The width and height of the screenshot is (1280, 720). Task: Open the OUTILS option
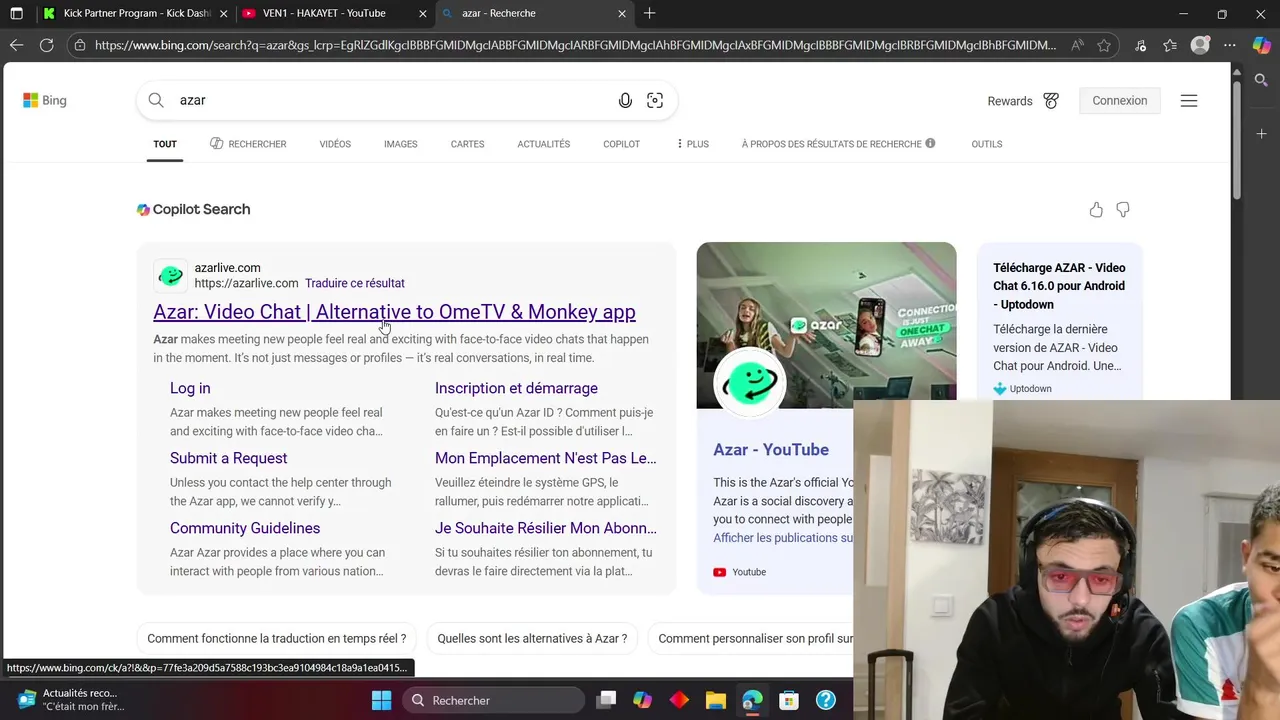(x=986, y=144)
